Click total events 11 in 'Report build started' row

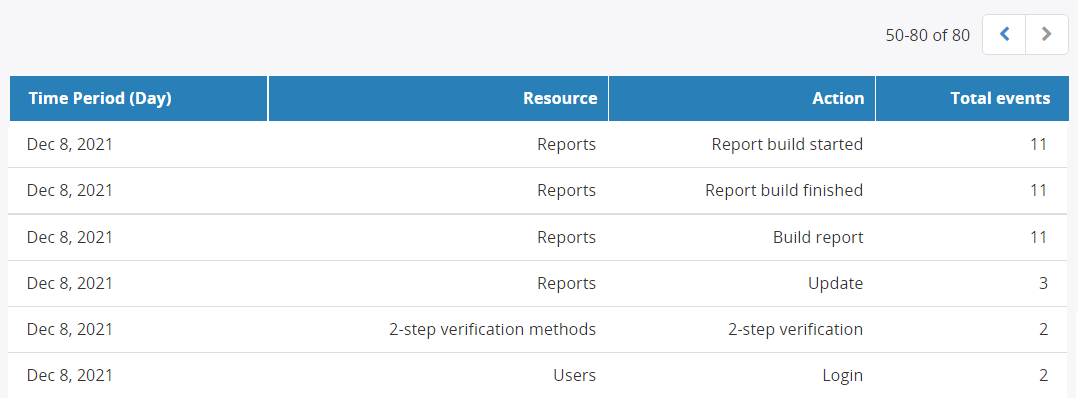1038,144
